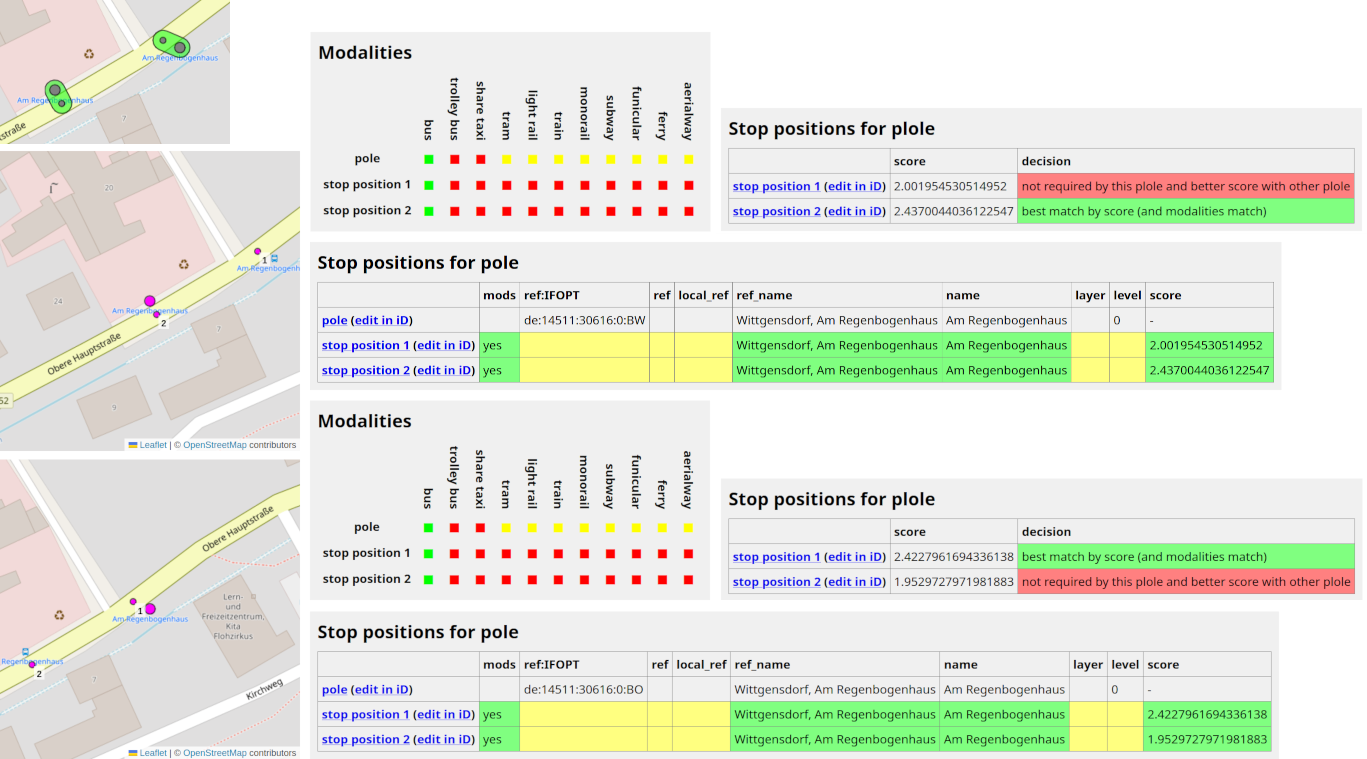Open stop position 1 edit in iD link
This screenshot has height=759, width=1367.
(x=443, y=345)
